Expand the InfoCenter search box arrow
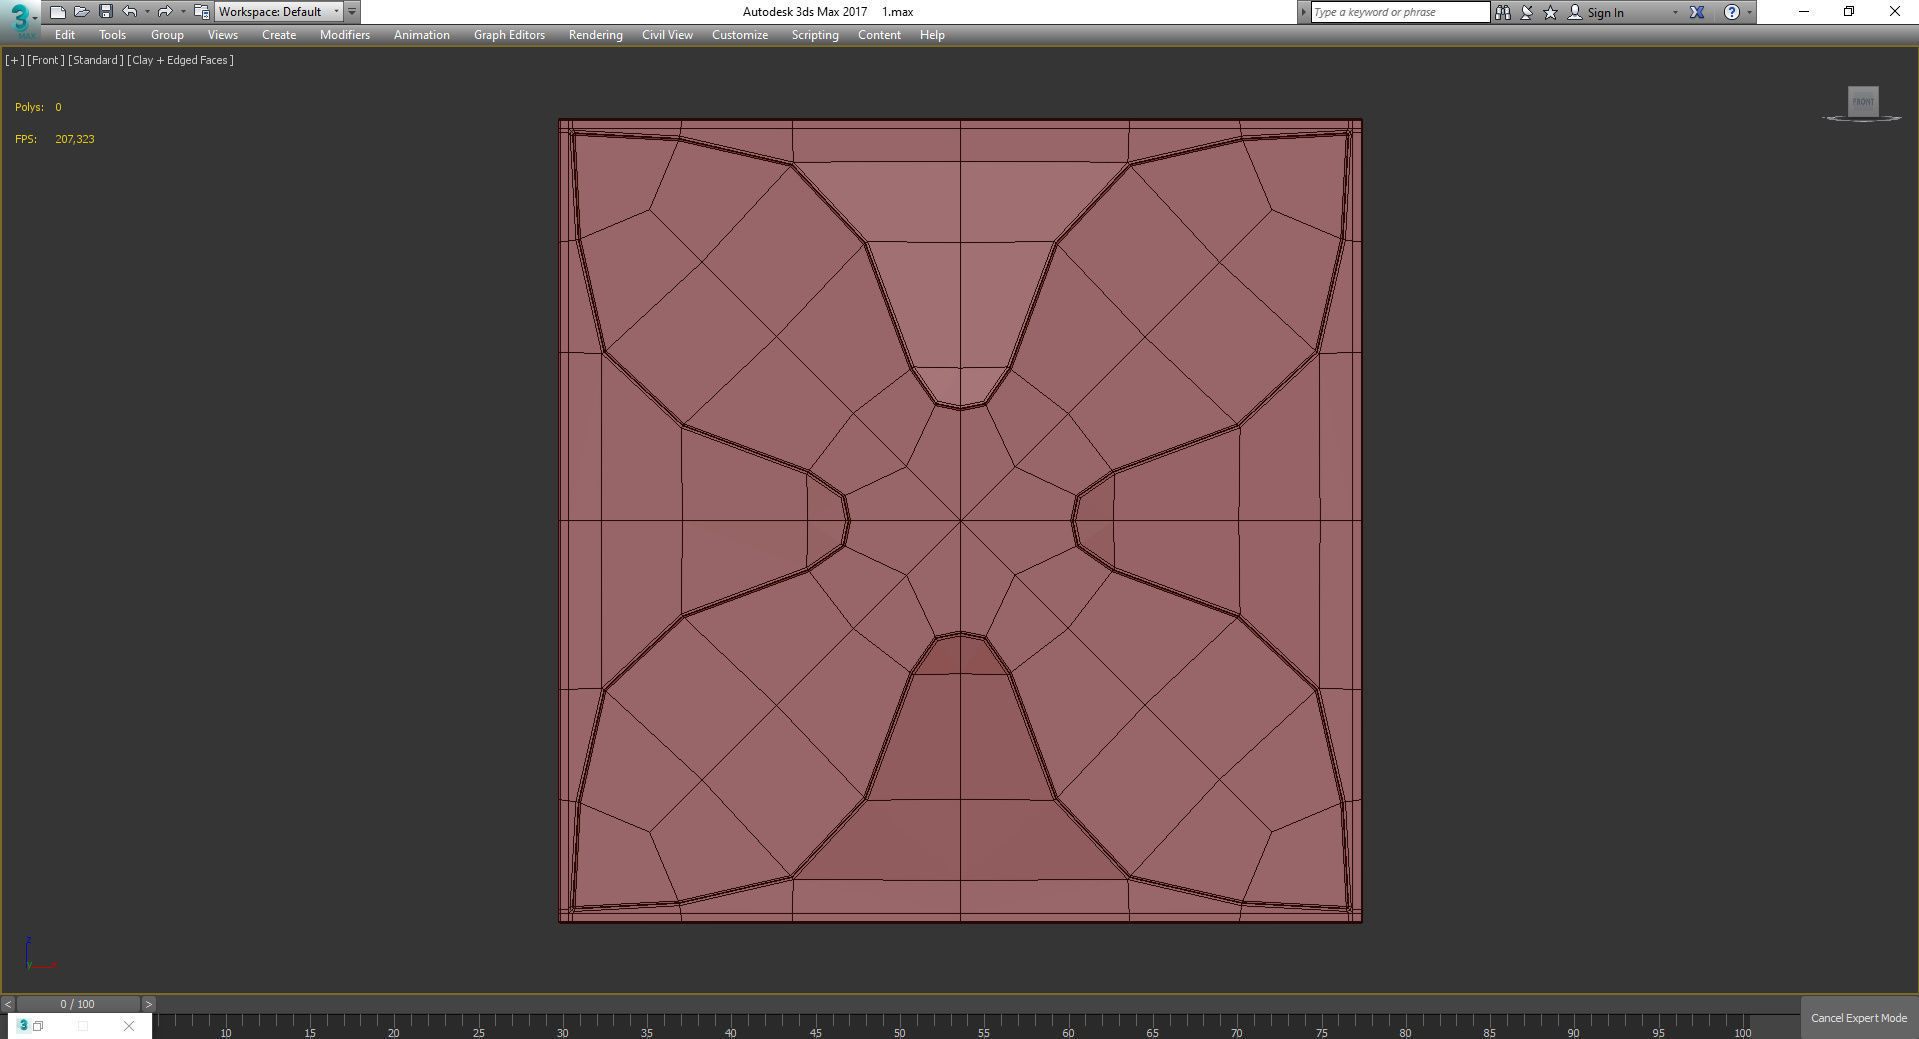Screen dimensions: 1919x1039 [x=1303, y=12]
